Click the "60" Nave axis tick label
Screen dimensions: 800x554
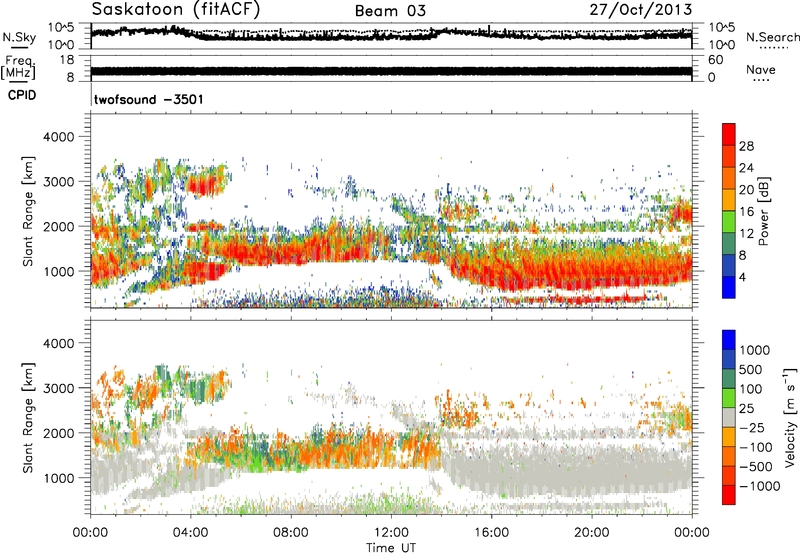[715, 60]
